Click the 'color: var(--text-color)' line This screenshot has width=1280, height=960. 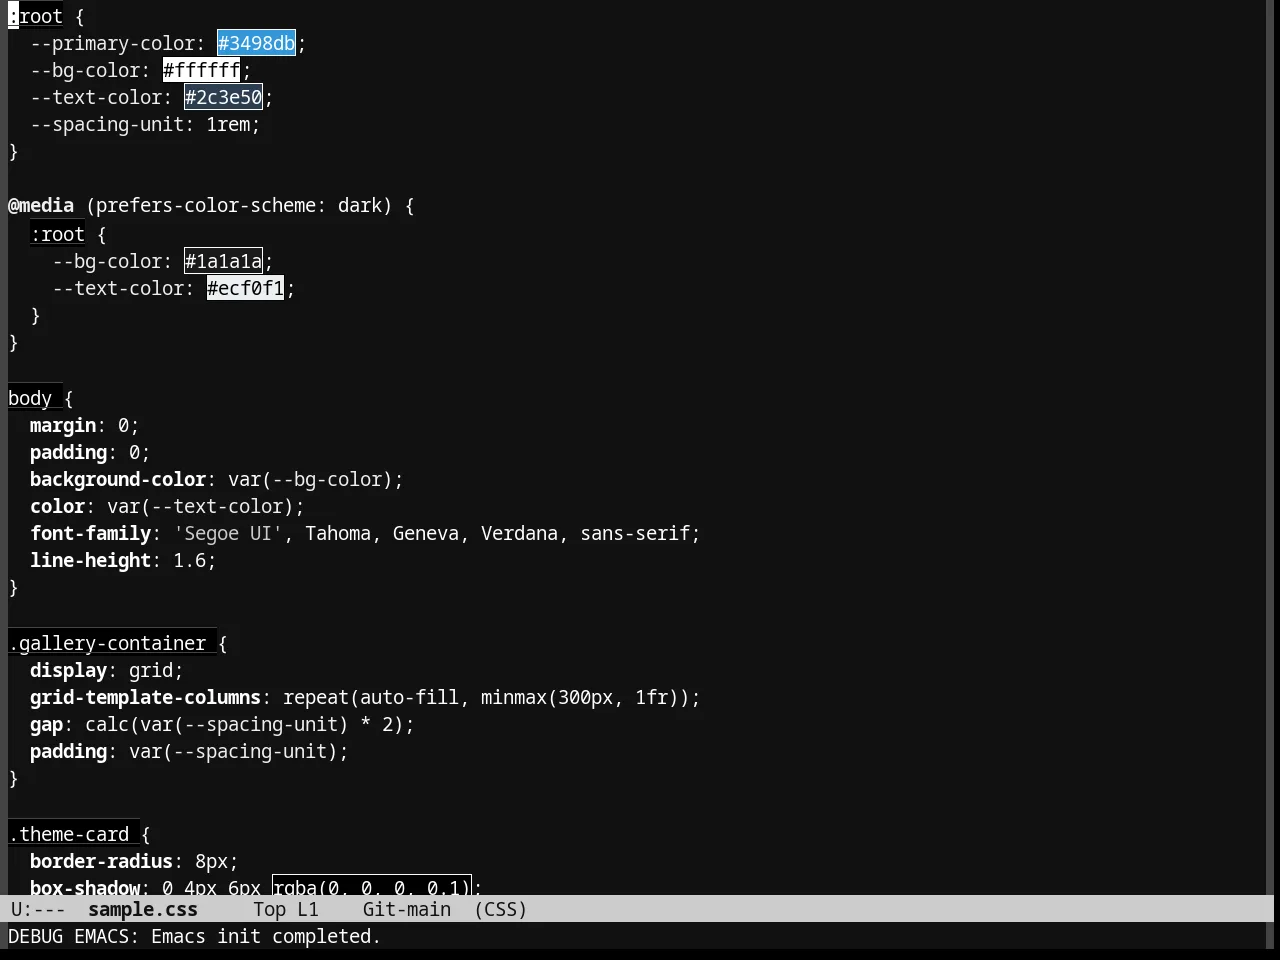(167, 506)
